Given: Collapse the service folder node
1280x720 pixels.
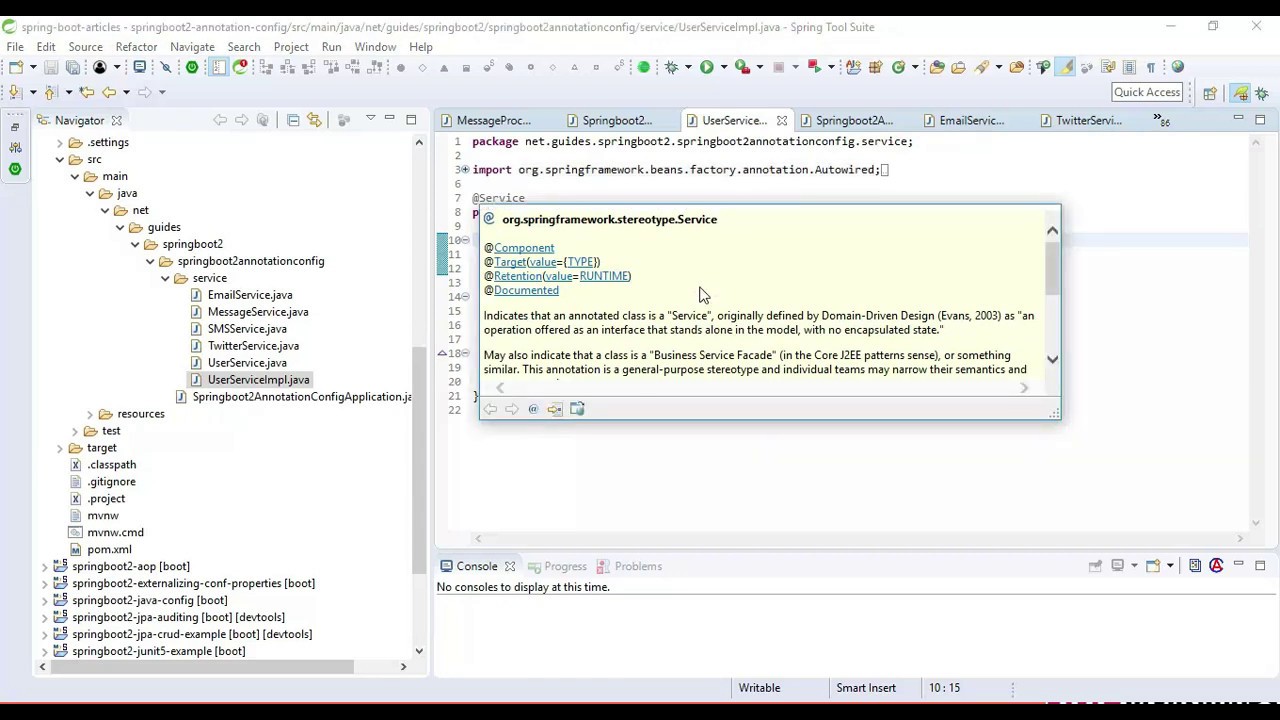Looking at the screenshot, I should coord(165,278).
